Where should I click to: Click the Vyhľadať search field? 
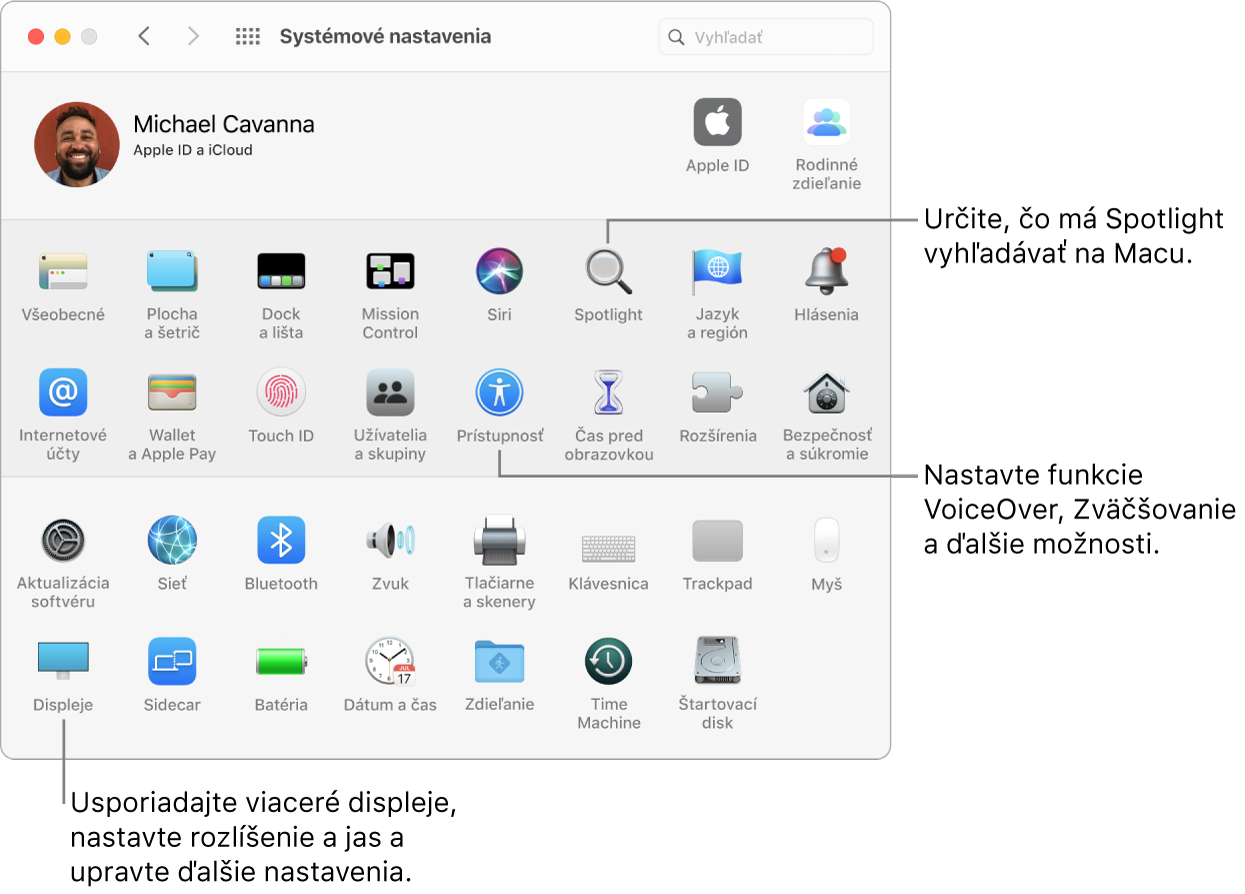pyautogui.click(x=766, y=37)
